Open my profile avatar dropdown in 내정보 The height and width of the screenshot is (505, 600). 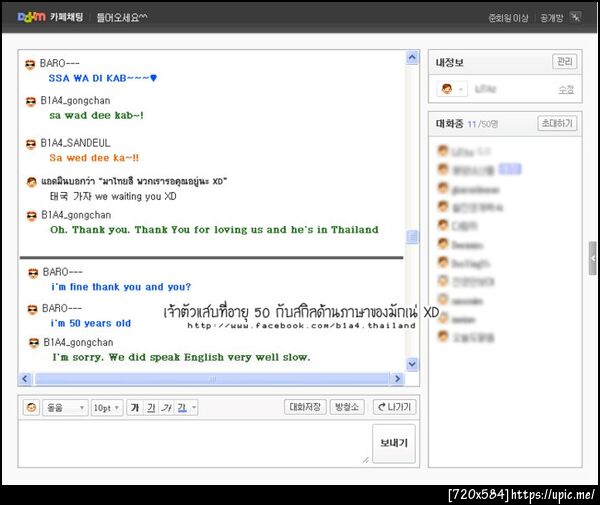(452, 89)
